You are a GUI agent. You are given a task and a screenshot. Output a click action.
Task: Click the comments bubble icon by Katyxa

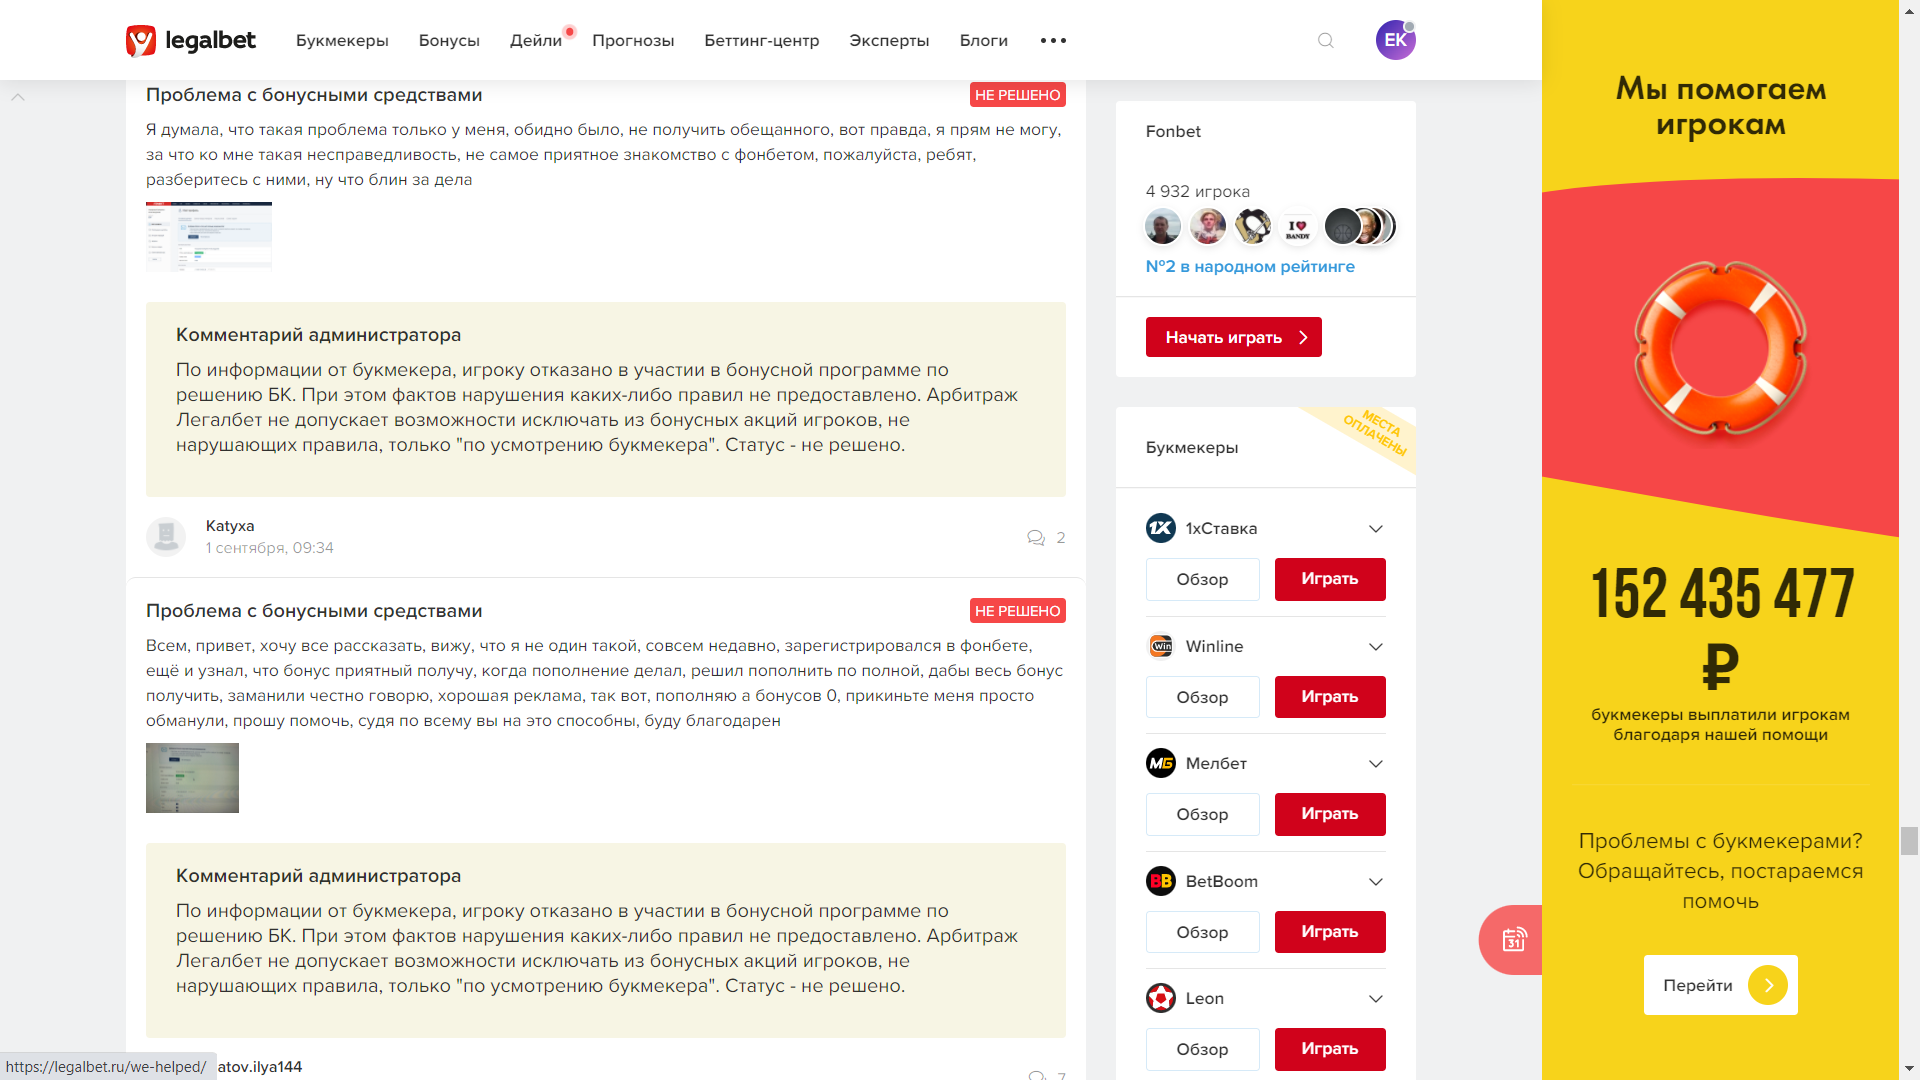pyautogui.click(x=1036, y=538)
